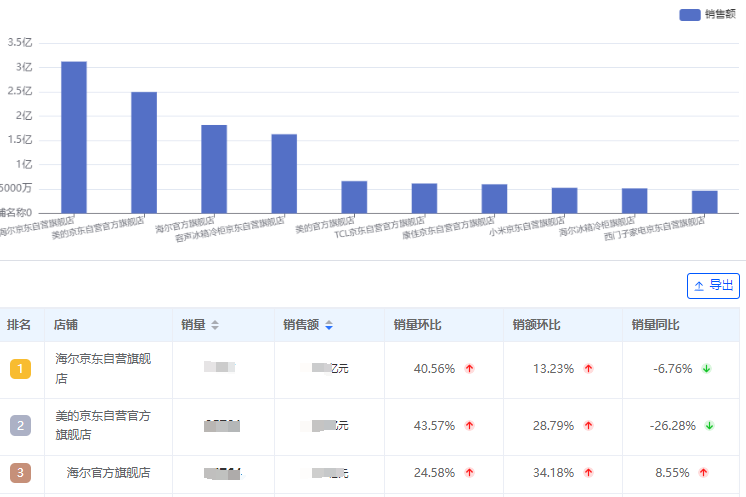The width and height of the screenshot is (746, 497).
Task: Select the 美的京东自营官方旗舰店 chart bar
Action: 144,153
